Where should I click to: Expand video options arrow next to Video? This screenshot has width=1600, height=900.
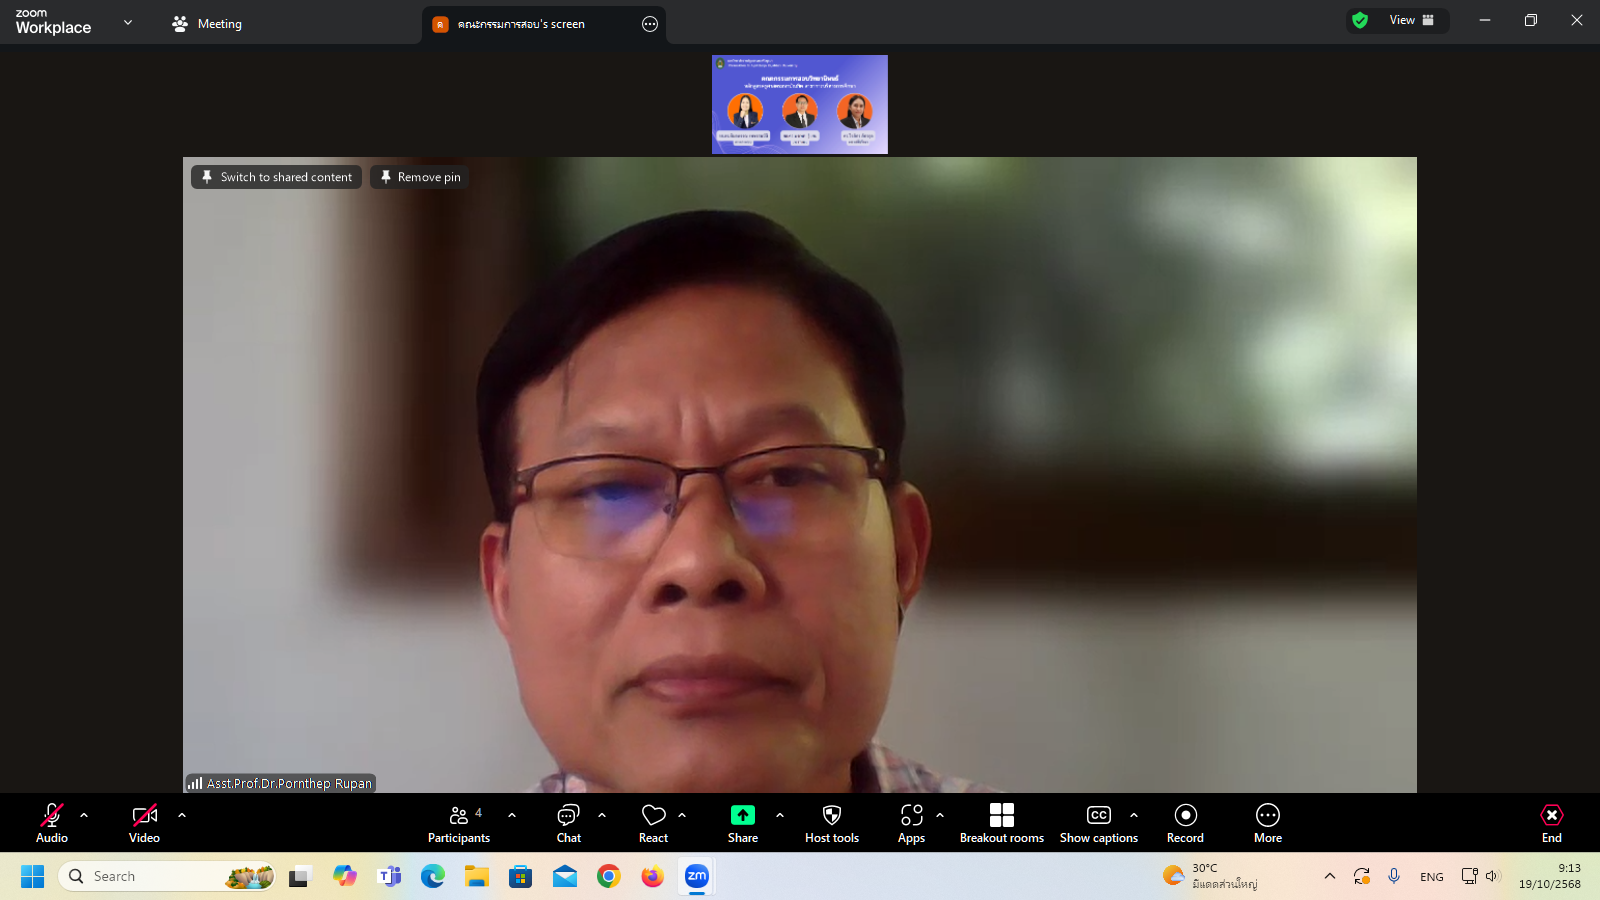click(182, 815)
